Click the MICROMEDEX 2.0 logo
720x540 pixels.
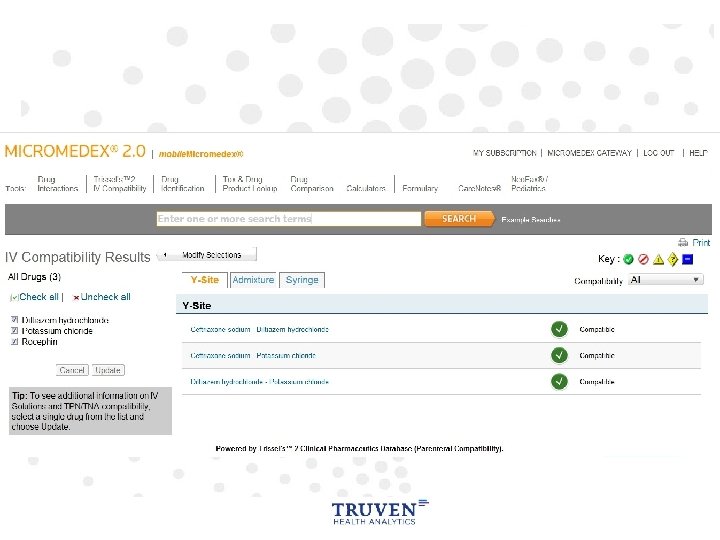(x=75, y=151)
